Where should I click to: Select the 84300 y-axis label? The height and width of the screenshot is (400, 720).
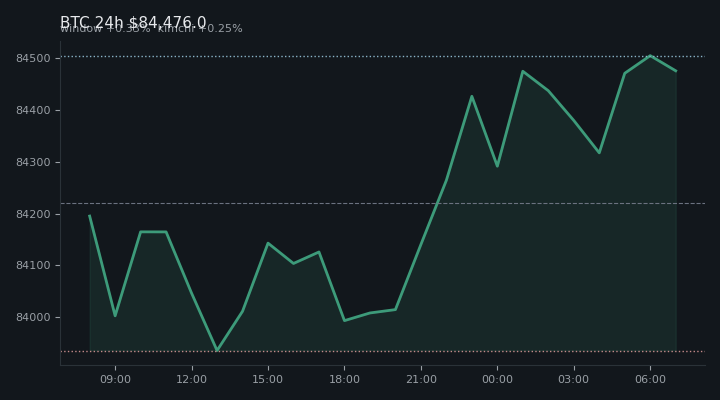pyautogui.click(x=33, y=162)
